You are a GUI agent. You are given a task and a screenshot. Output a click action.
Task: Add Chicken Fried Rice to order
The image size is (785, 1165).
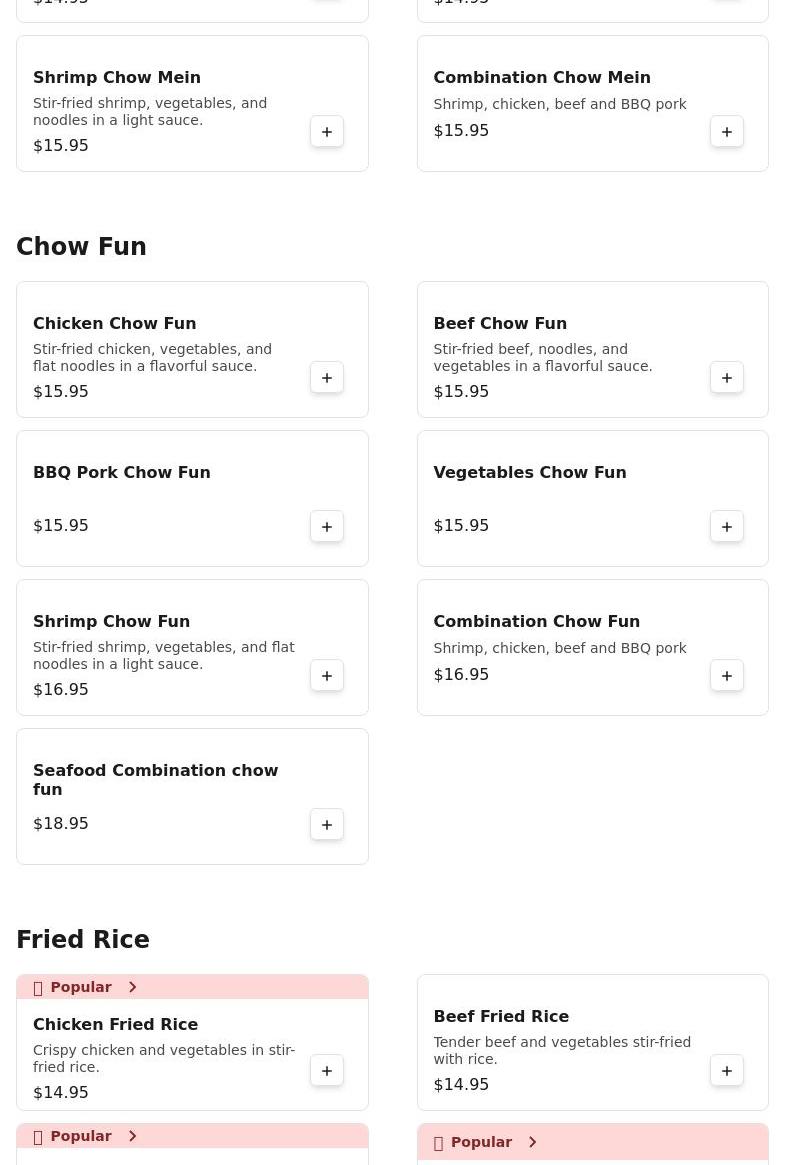click(x=327, y=1071)
